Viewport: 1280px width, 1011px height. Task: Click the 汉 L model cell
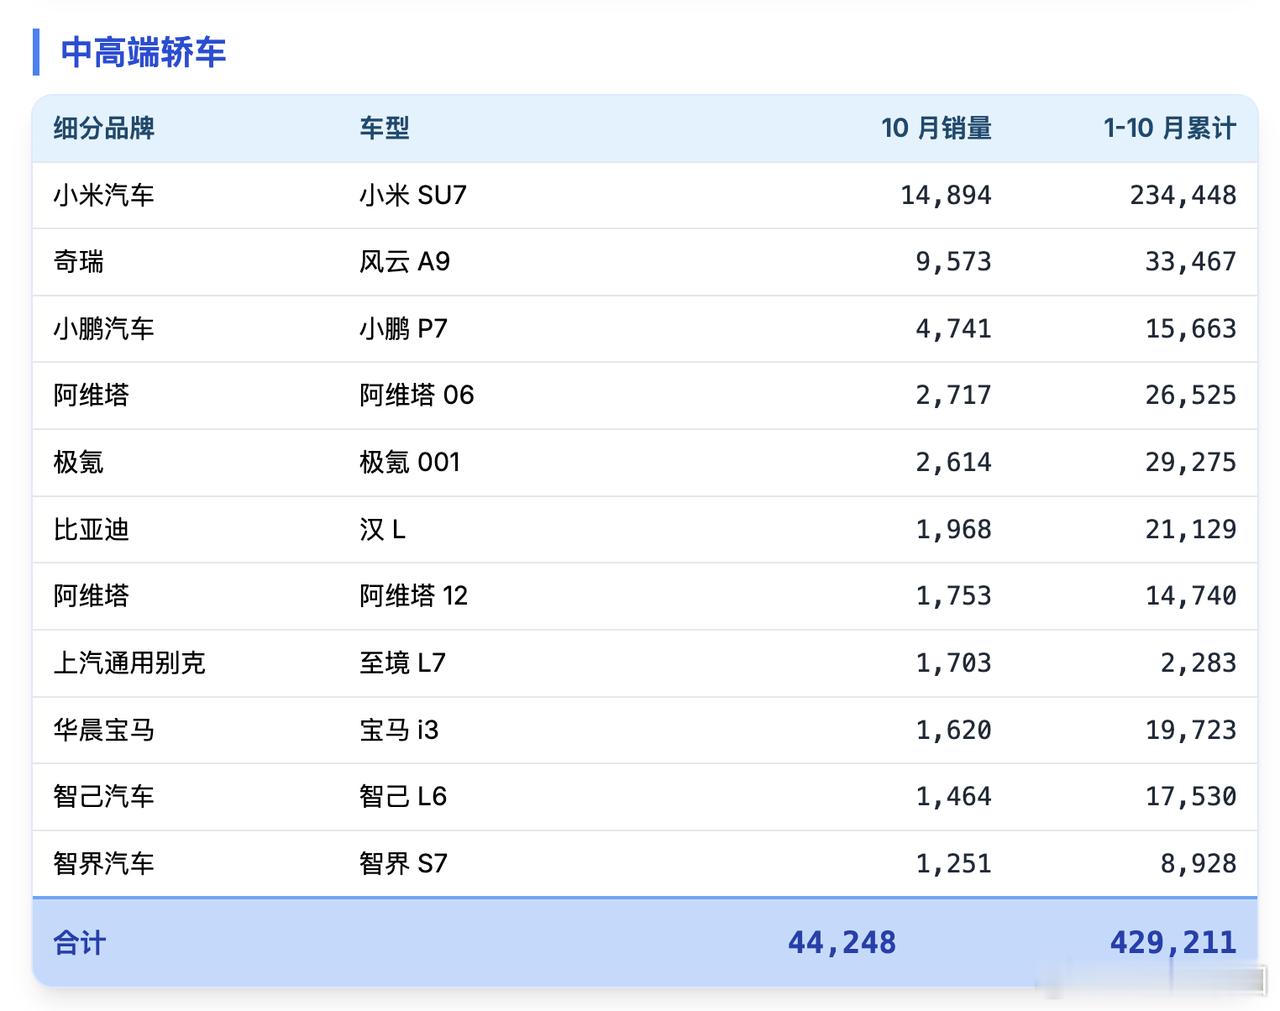(383, 529)
